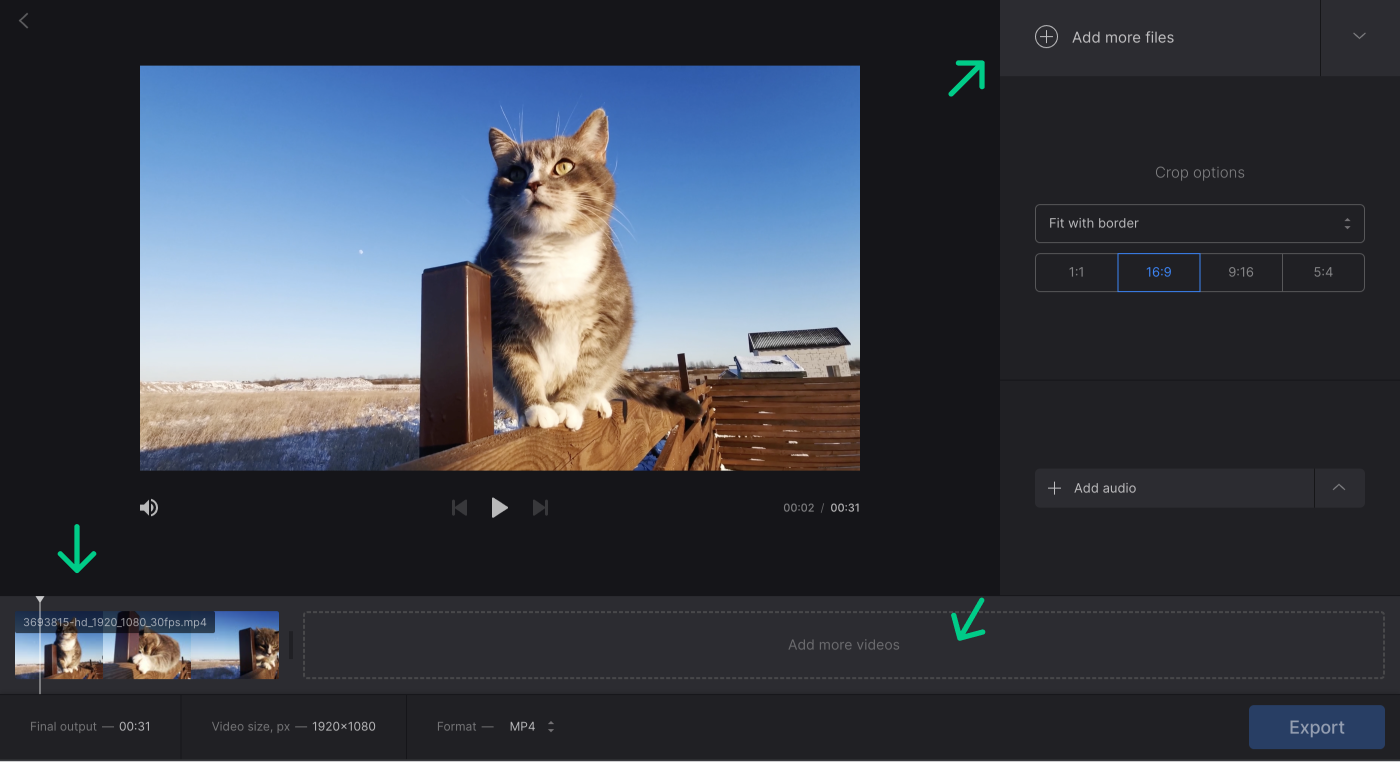The image size is (1400, 762).
Task: Skip to the next clip
Action: 540,508
